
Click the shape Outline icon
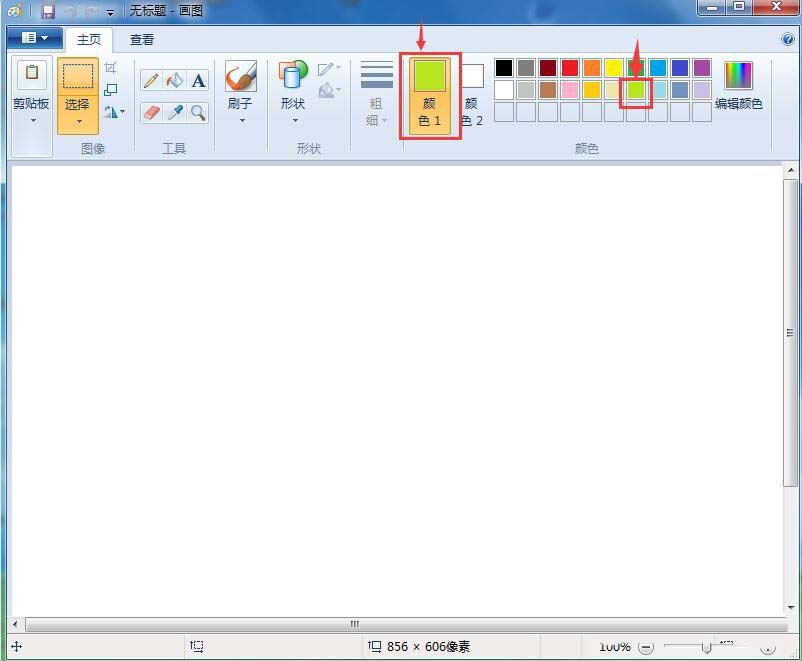pyautogui.click(x=326, y=69)
